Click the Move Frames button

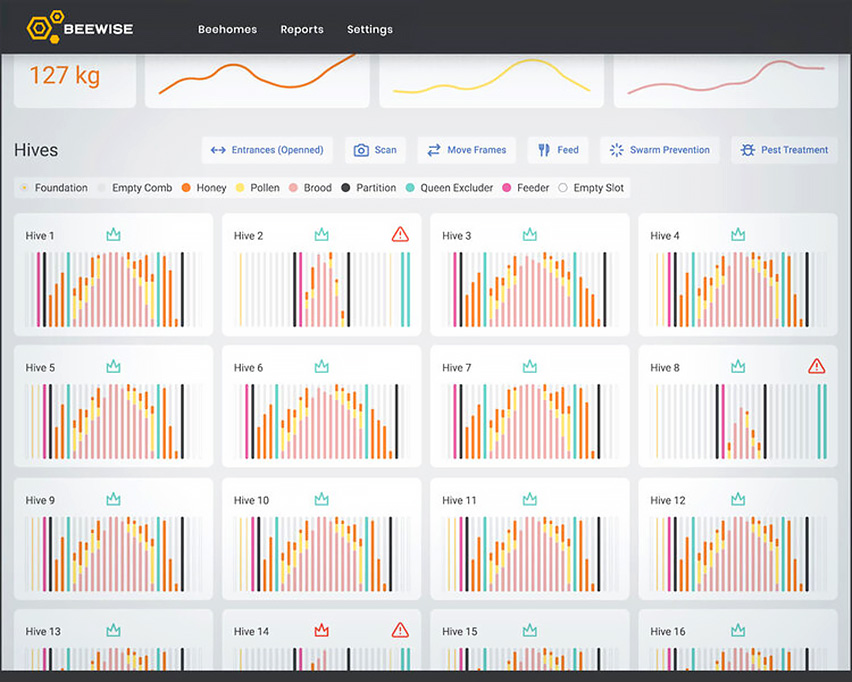[467, 150]
